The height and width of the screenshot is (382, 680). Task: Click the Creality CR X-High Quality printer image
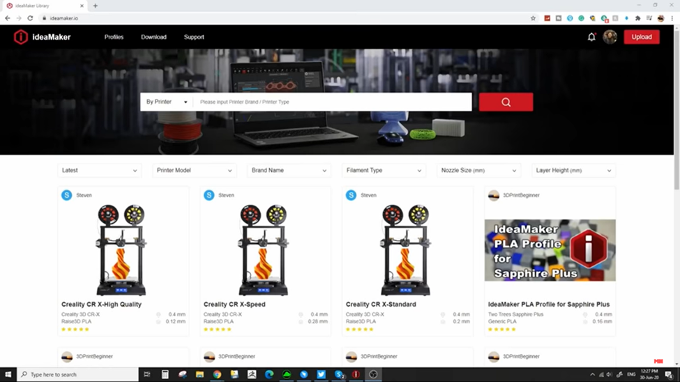(x=121, y=250)
